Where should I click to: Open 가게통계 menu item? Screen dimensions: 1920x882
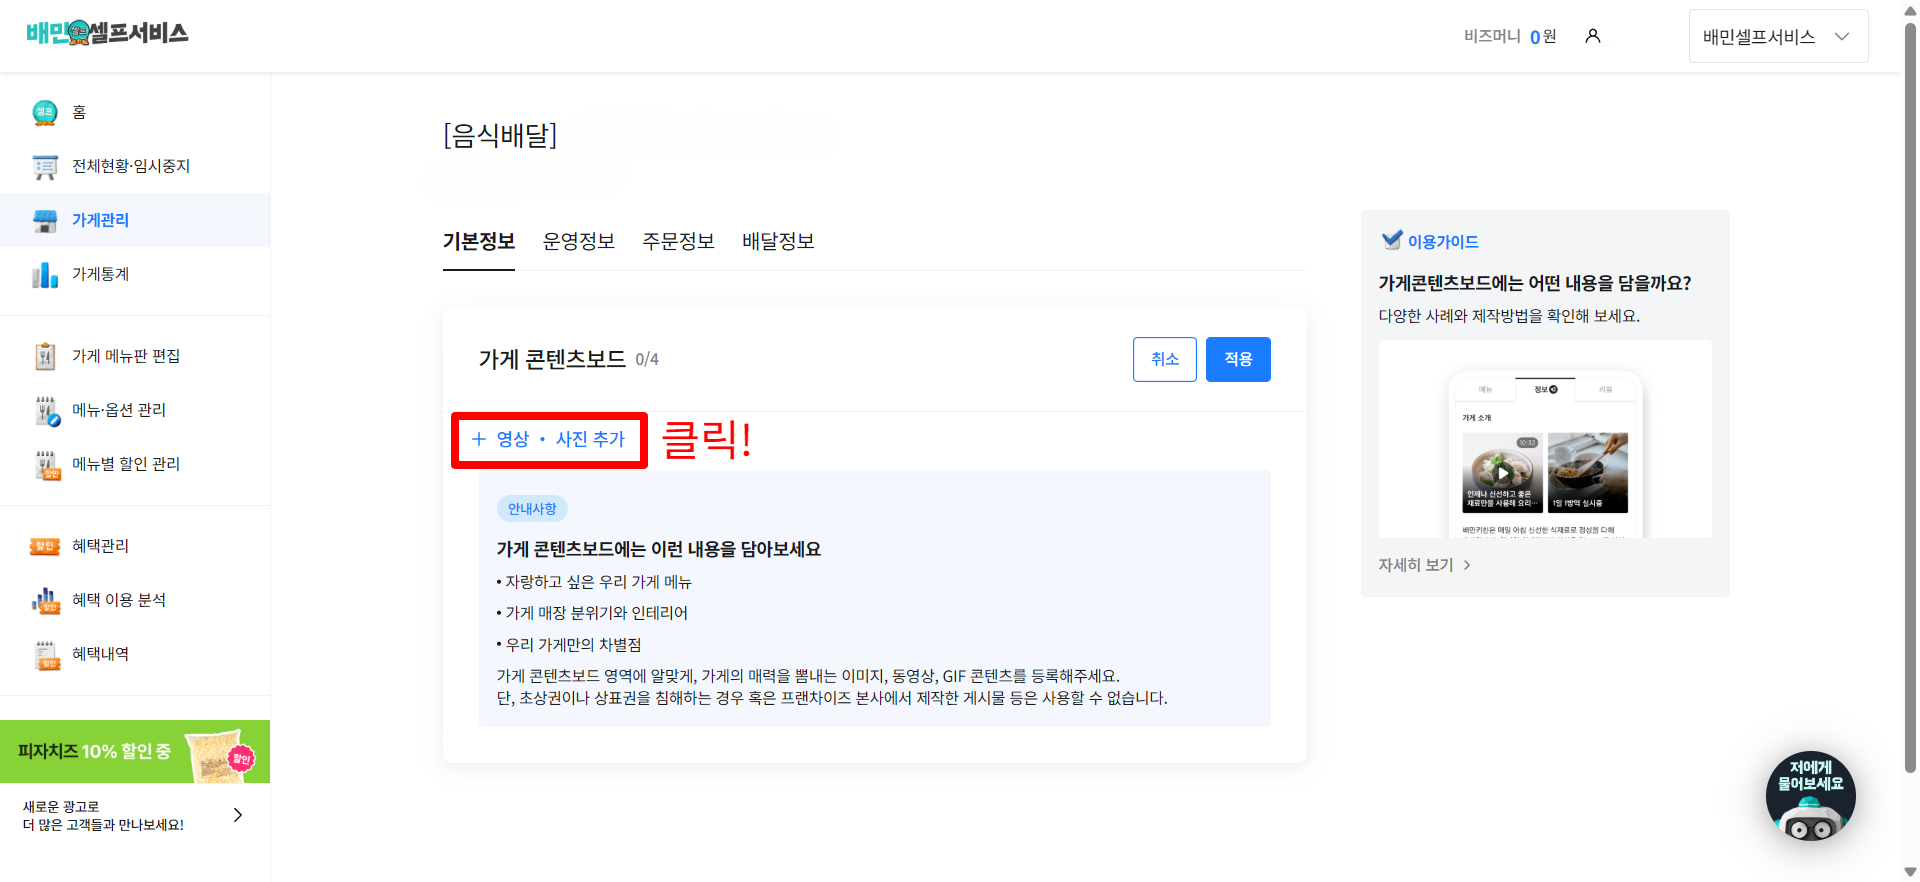135,274
